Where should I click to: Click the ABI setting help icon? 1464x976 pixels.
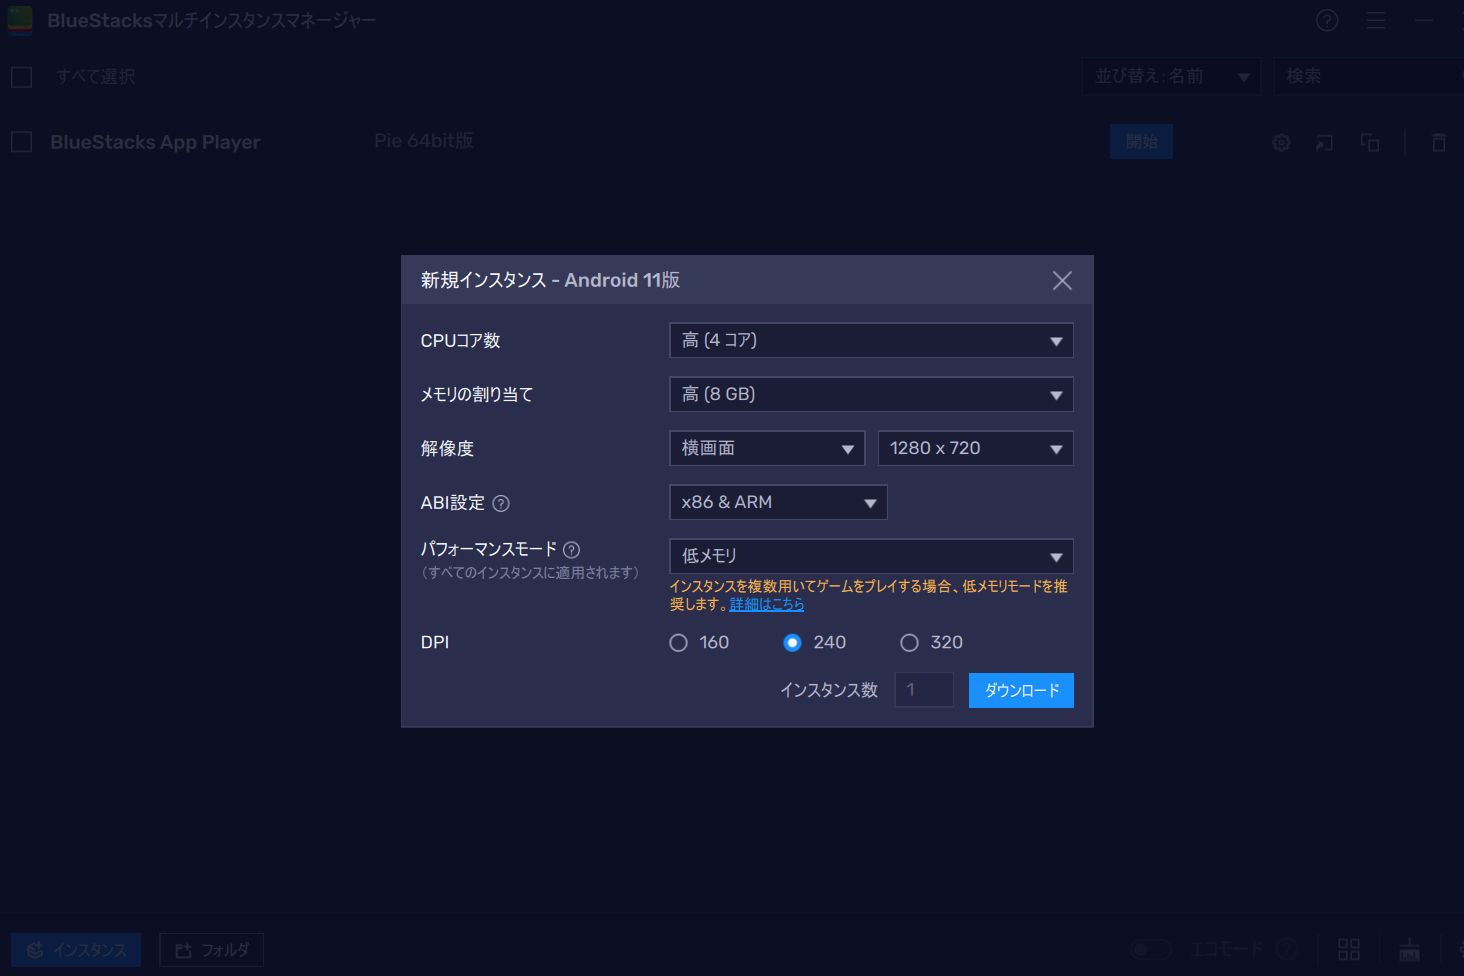click(x=501, y=504)
